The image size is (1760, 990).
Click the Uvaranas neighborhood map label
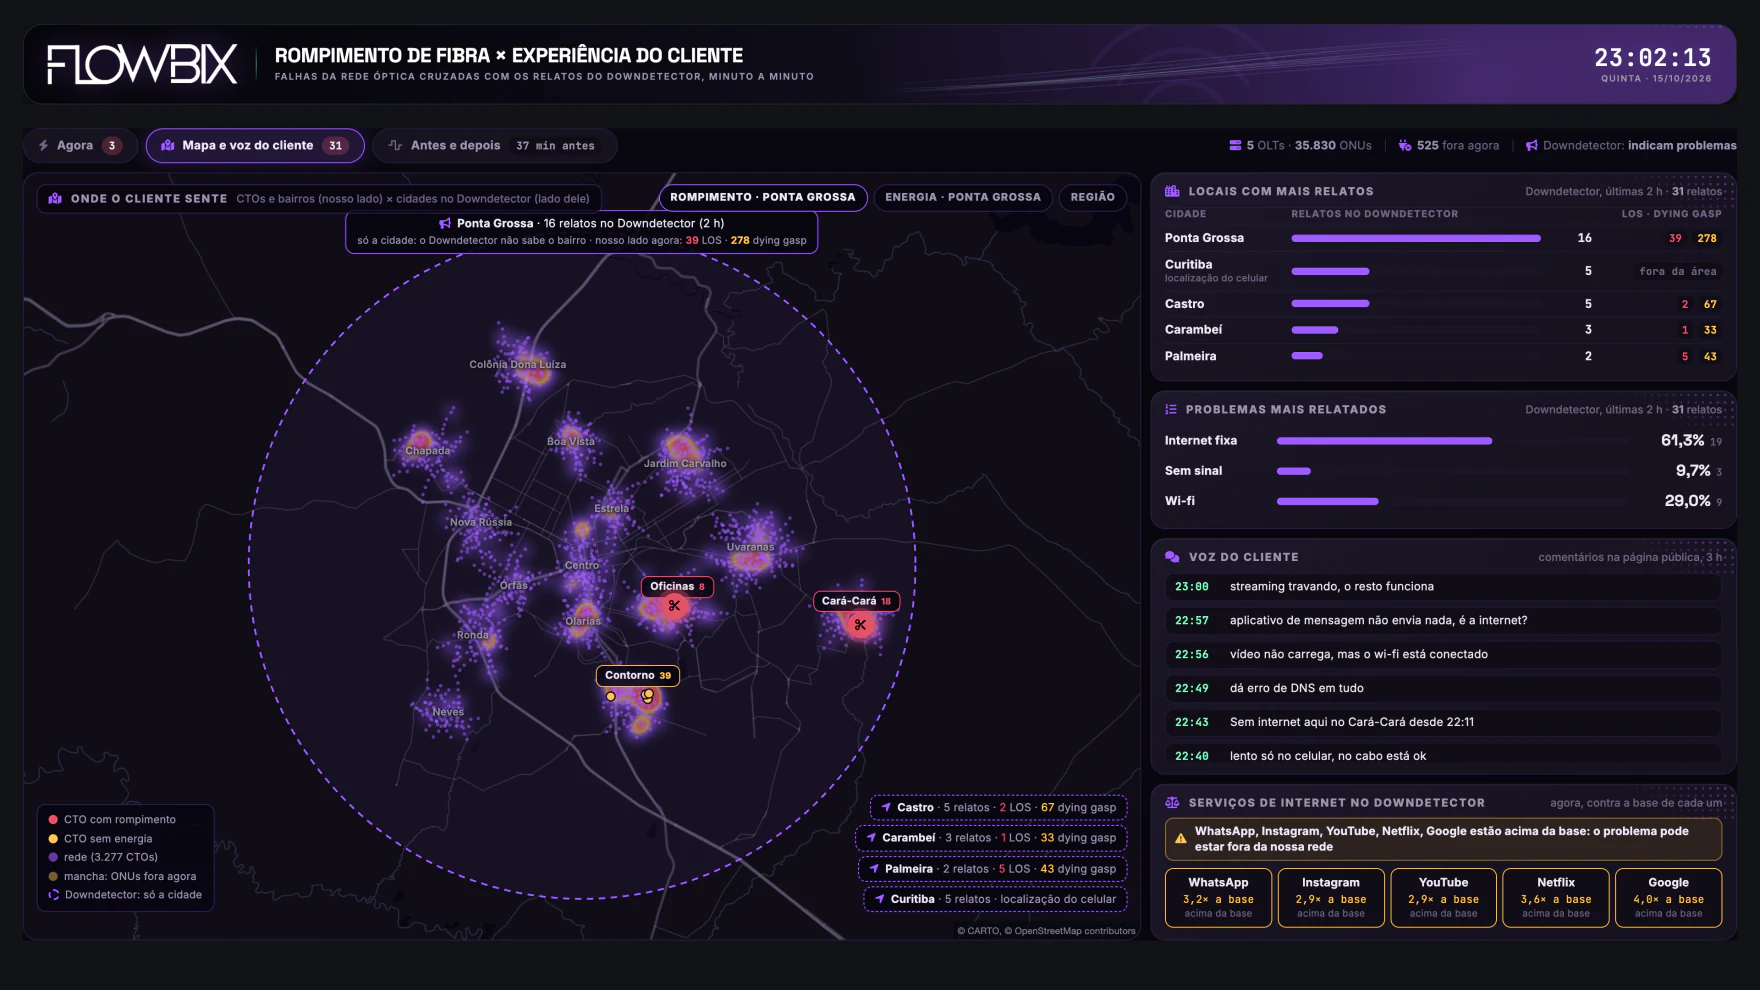pos(750,548)
